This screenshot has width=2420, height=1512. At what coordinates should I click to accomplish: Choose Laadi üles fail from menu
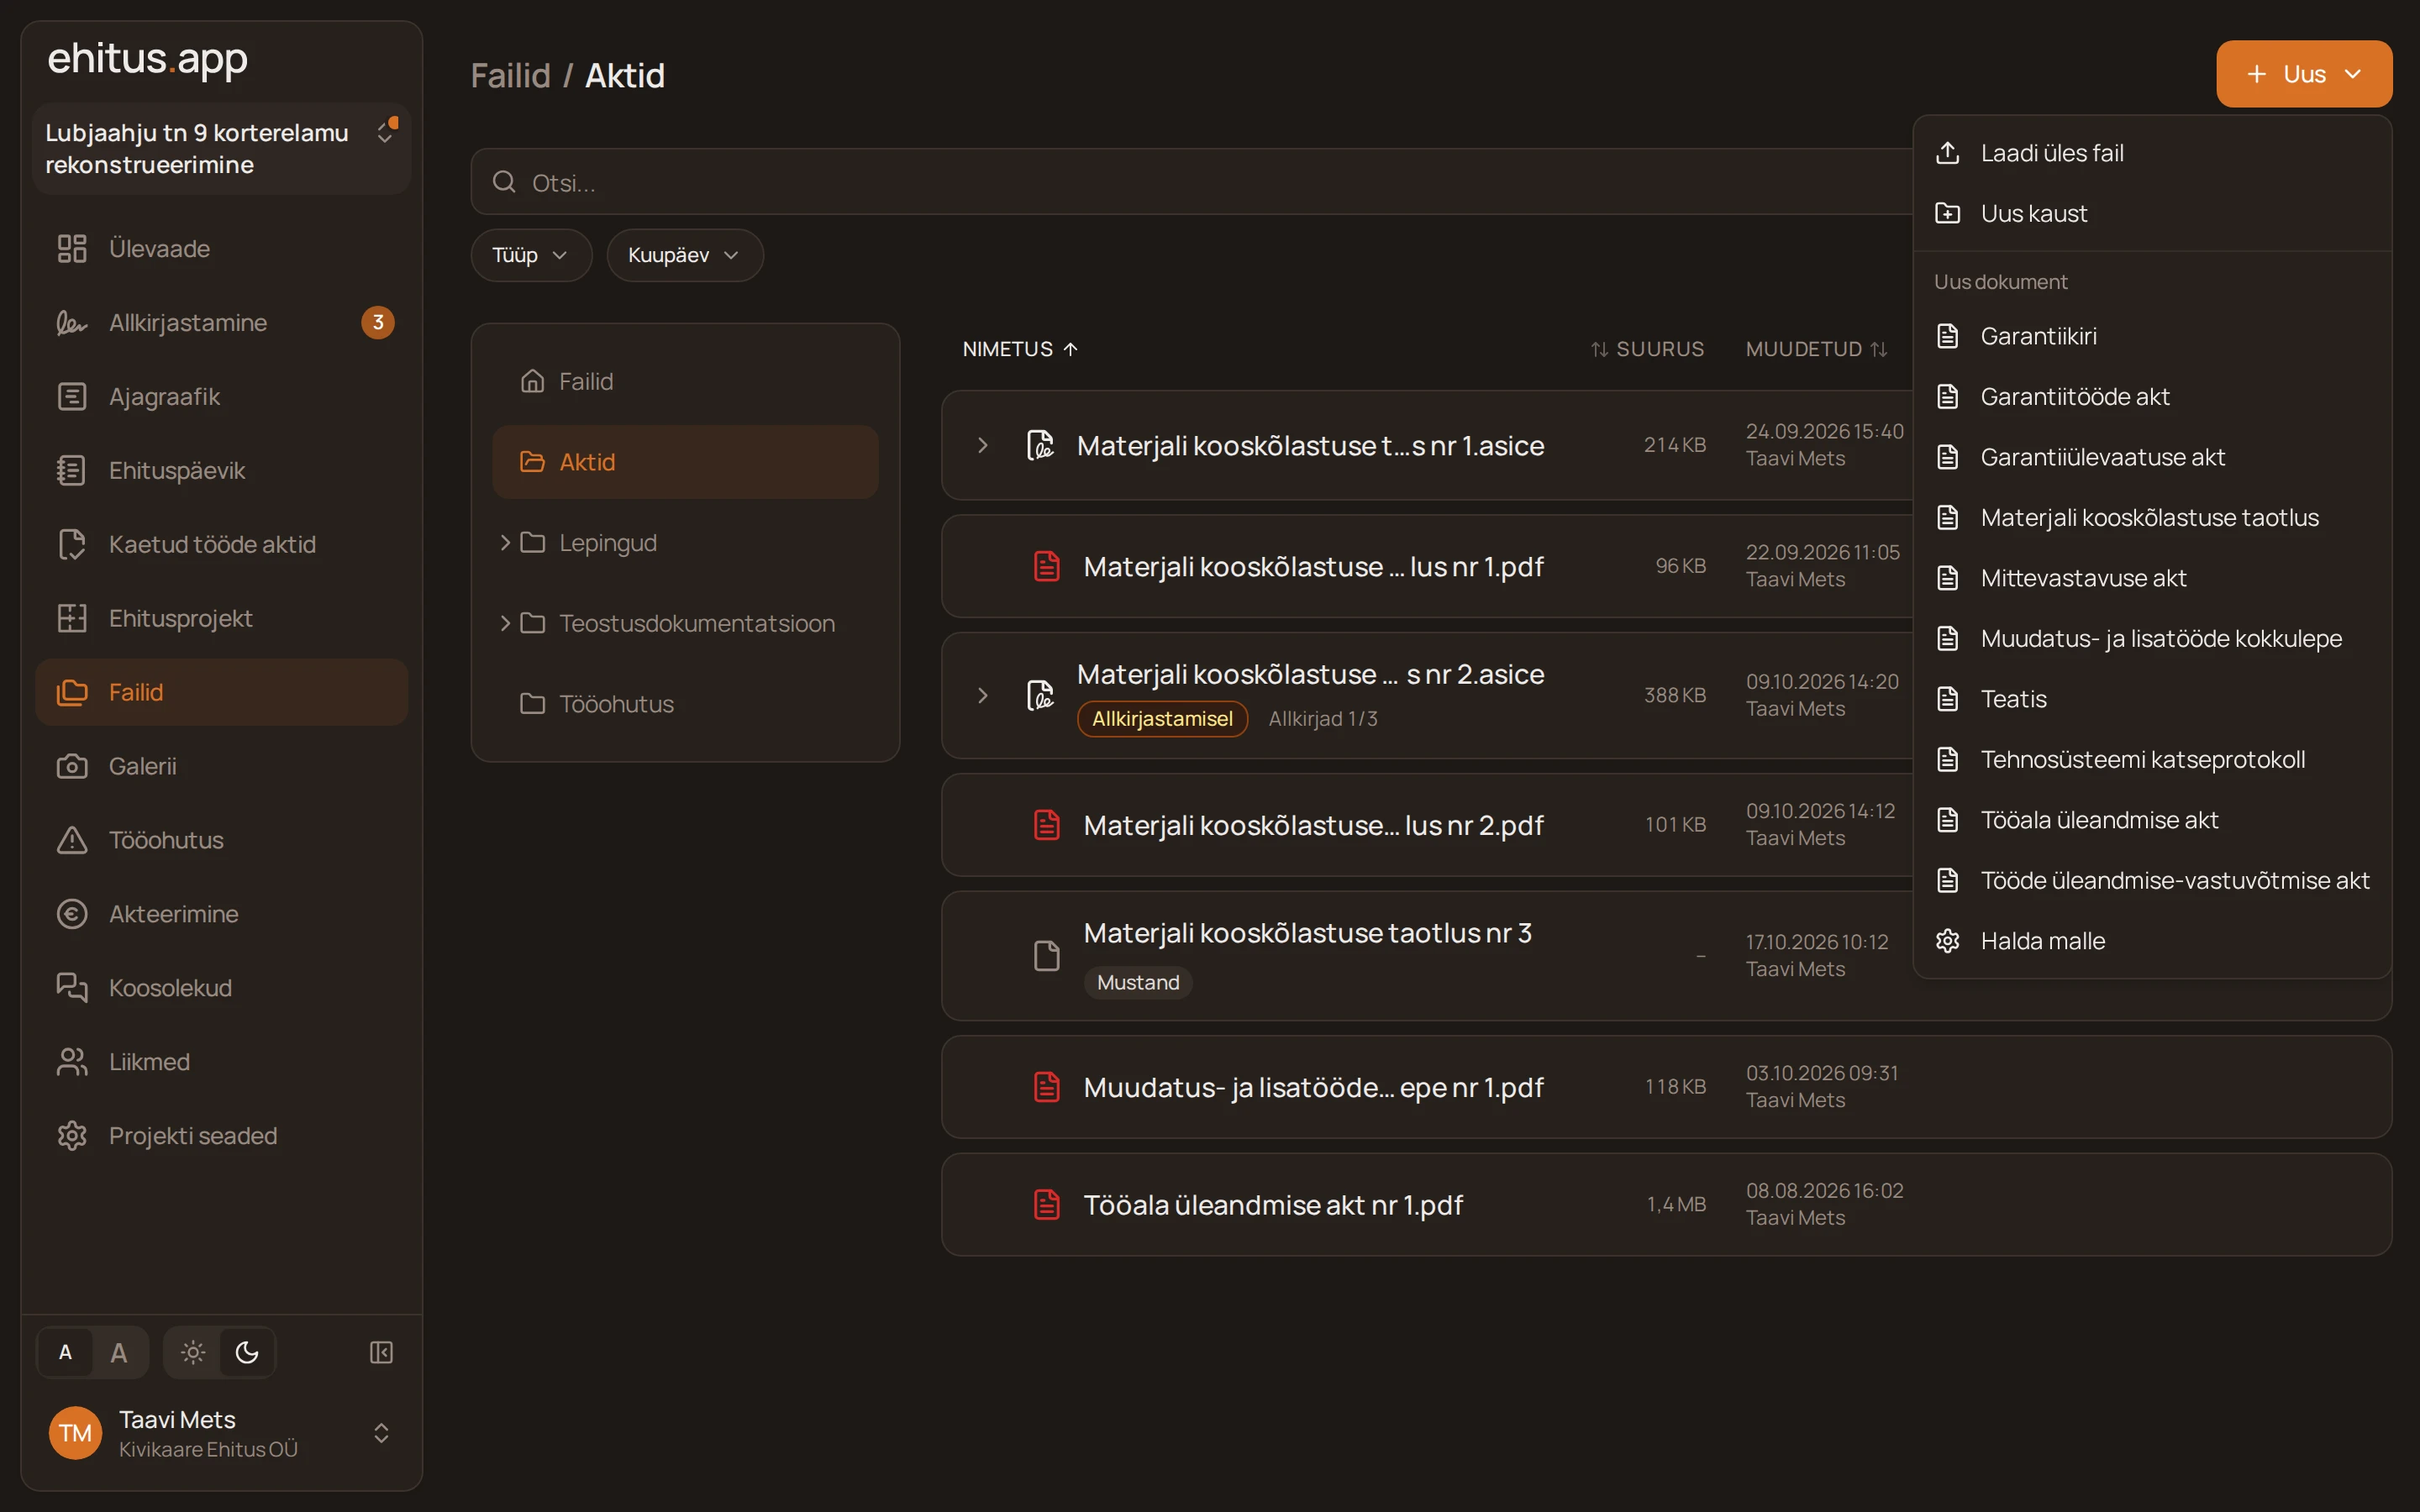[2152, 153]
